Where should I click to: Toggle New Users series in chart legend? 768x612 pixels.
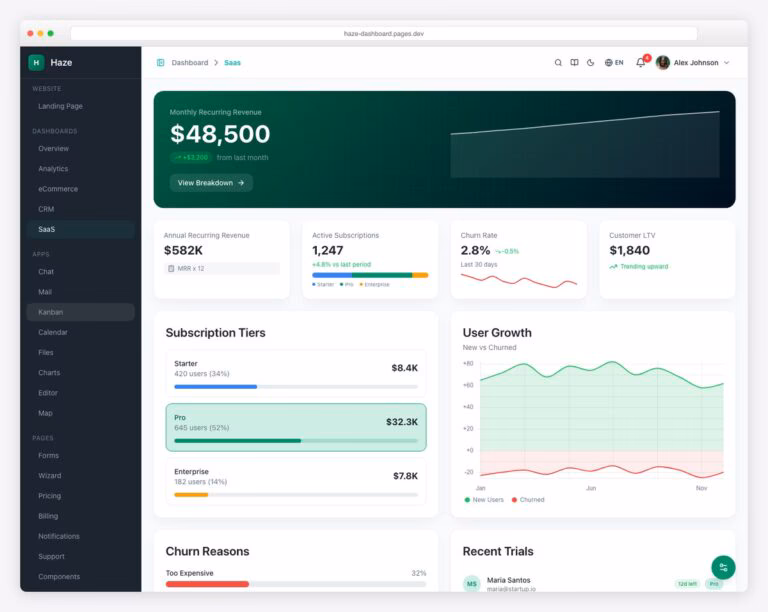[x=485, y=499]
